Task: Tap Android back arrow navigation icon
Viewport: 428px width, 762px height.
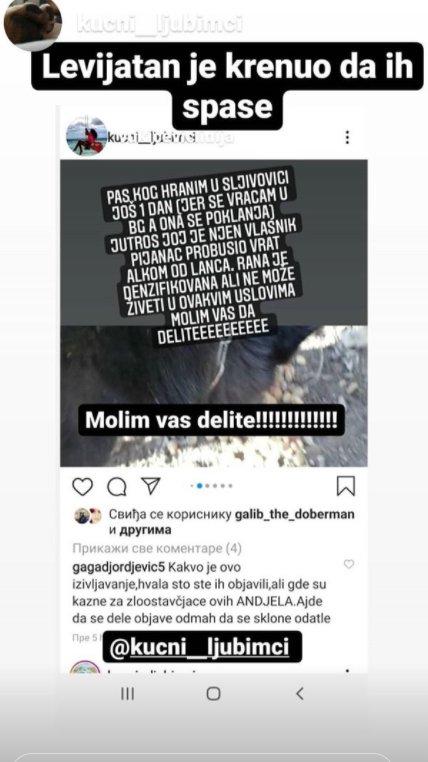Action: pos(300,693)
